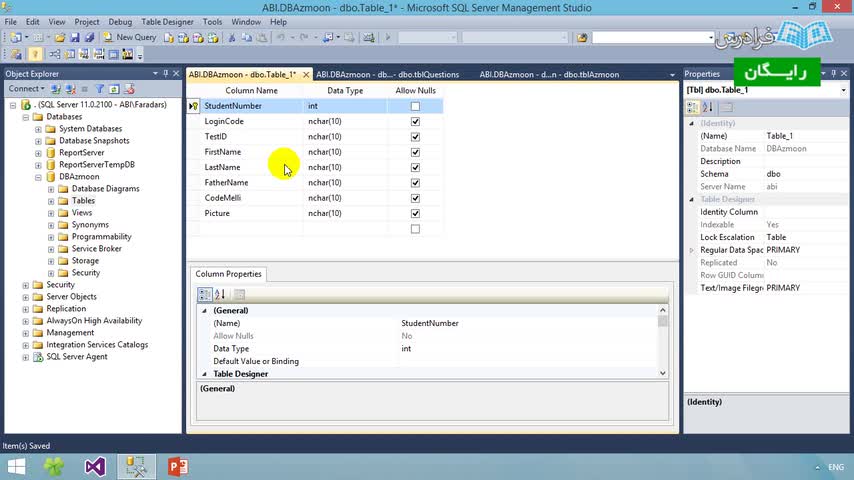Viewport: 854px width, 480px height.
Task: Click the Object Explorer filter funnel icon
Action: click(x=100, y=89)
